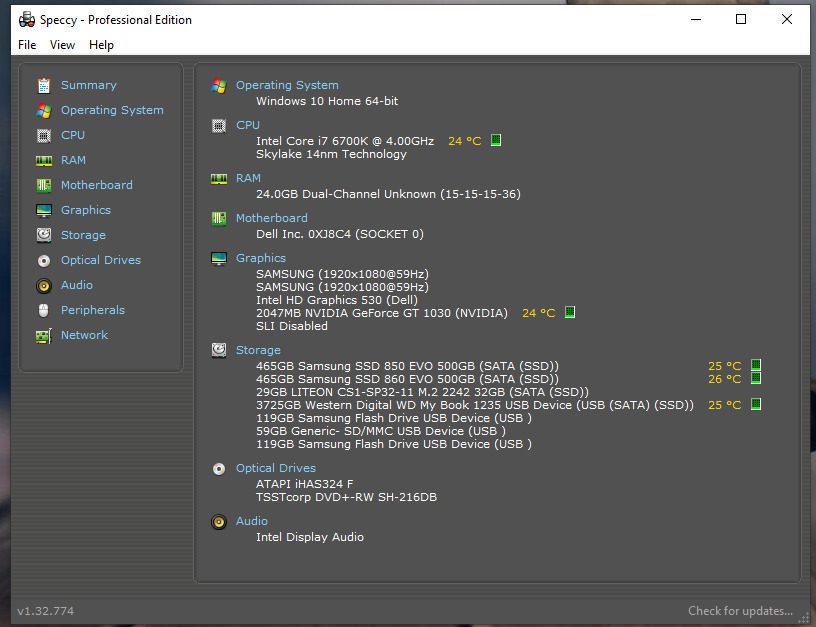Open the Storage section via its sidebar icon

[x=43, y=235]
